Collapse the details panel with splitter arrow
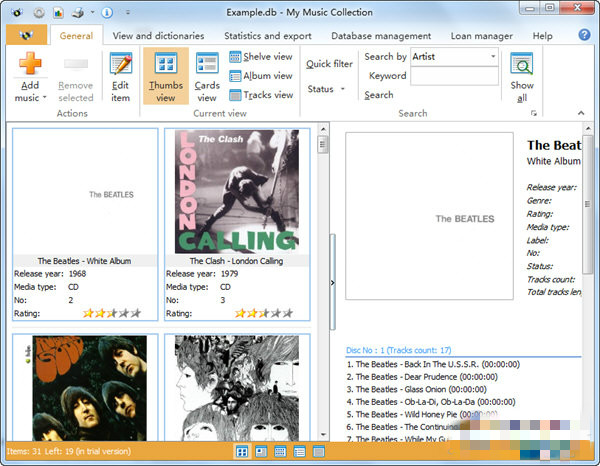 [x=333, y=284]
